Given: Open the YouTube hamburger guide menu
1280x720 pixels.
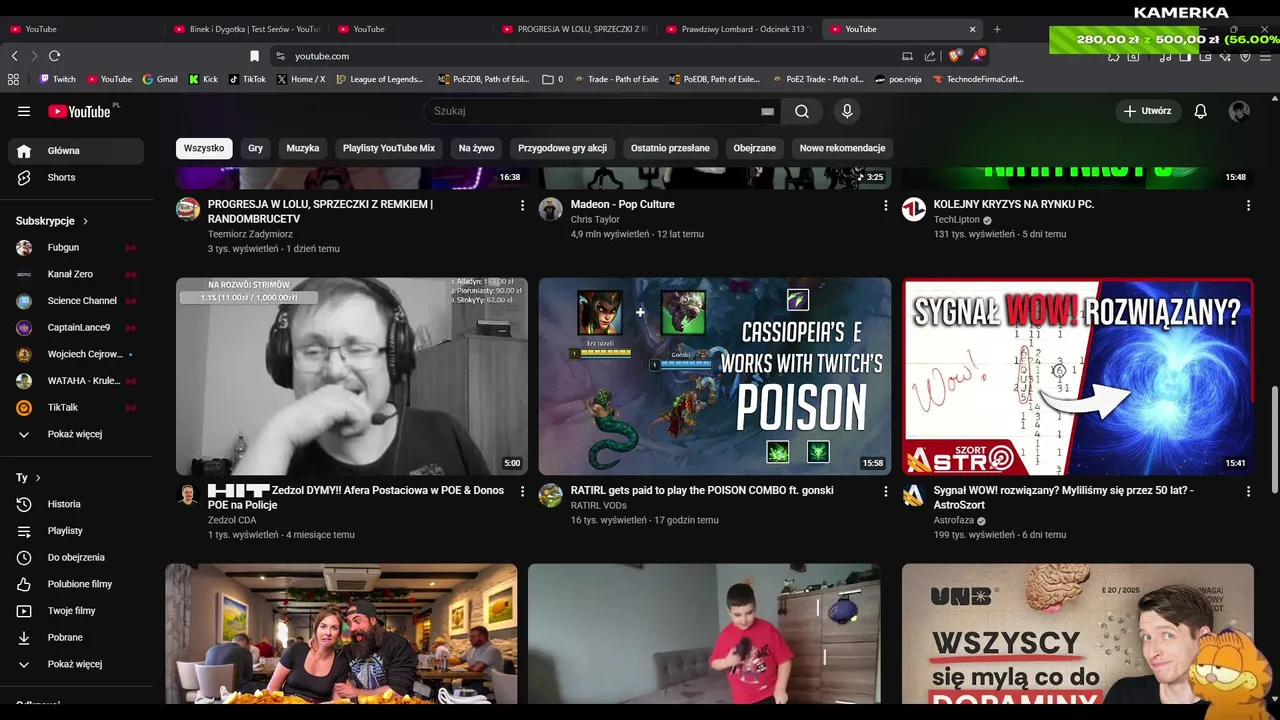Looking at the screenshot, I should (x=24, y=111).
